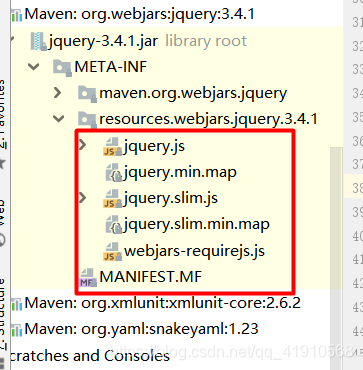
Task: Select maven.org.webjars.jquery package row
Action: click(x=193, y=93)
